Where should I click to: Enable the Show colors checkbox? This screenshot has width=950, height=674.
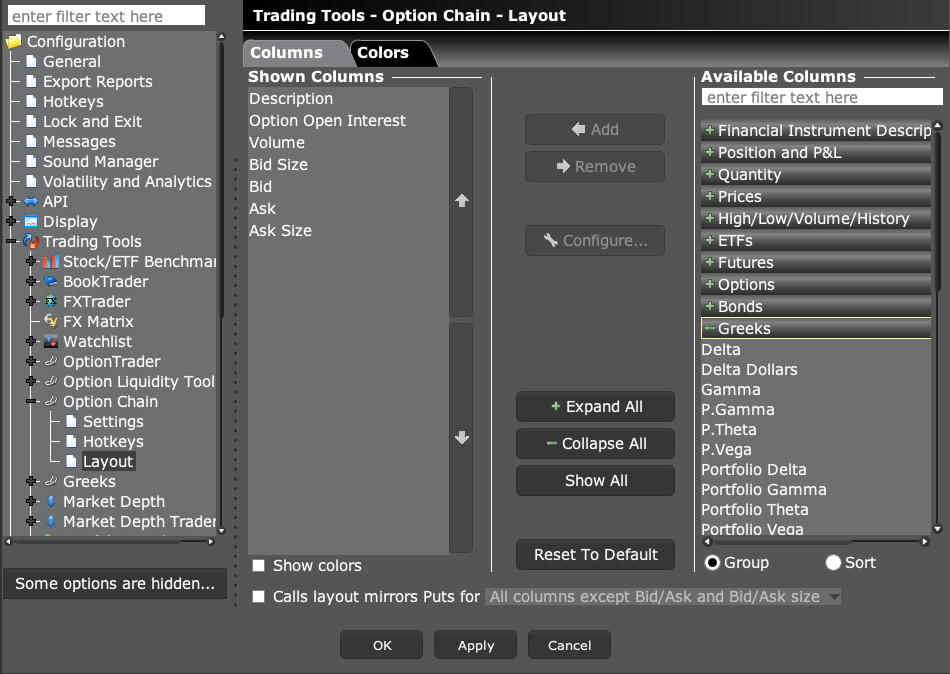[x=259, y=566]
